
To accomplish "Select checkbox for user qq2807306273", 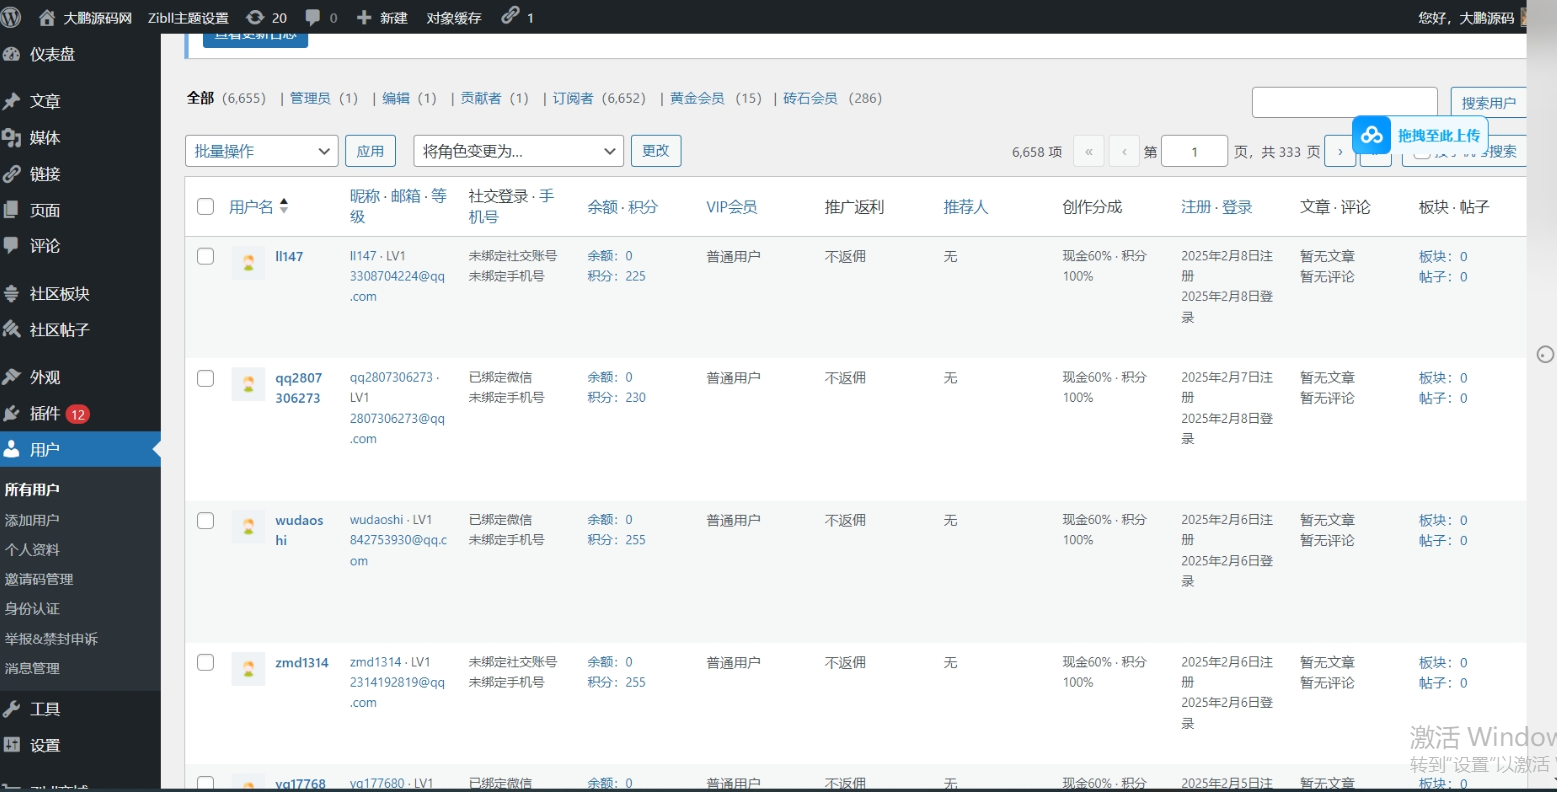I will 206,378.
